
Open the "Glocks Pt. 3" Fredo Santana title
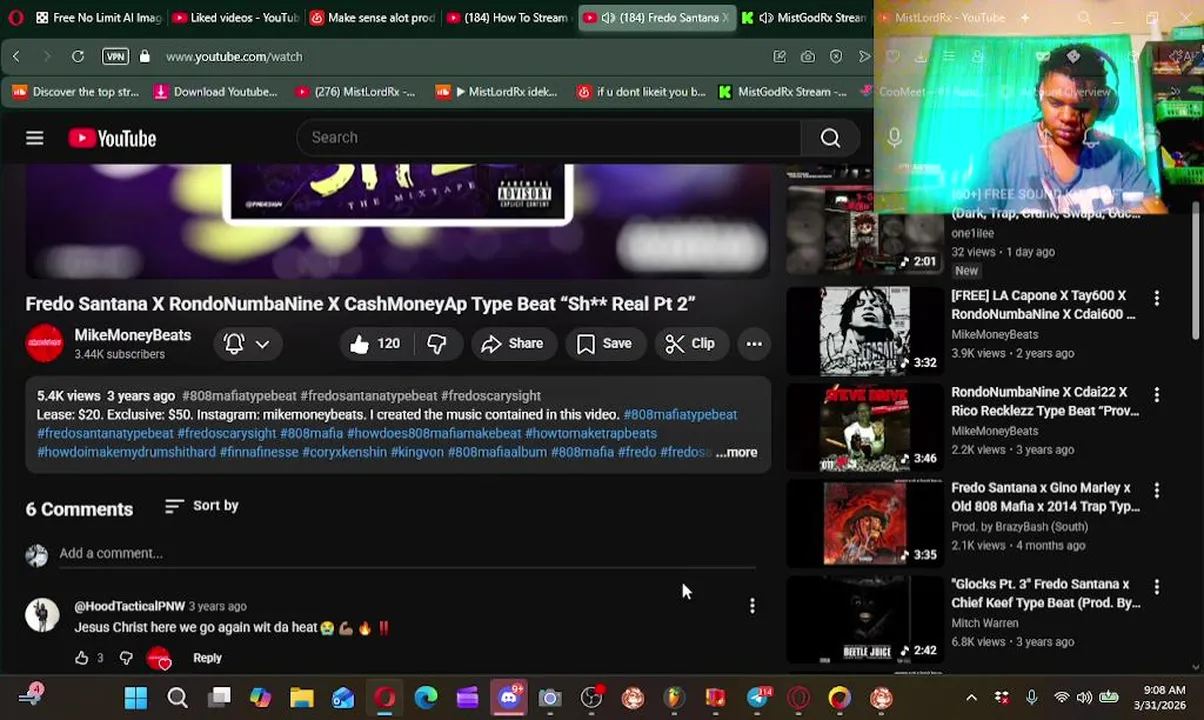pyautogui.click(x=1045, y=593)
